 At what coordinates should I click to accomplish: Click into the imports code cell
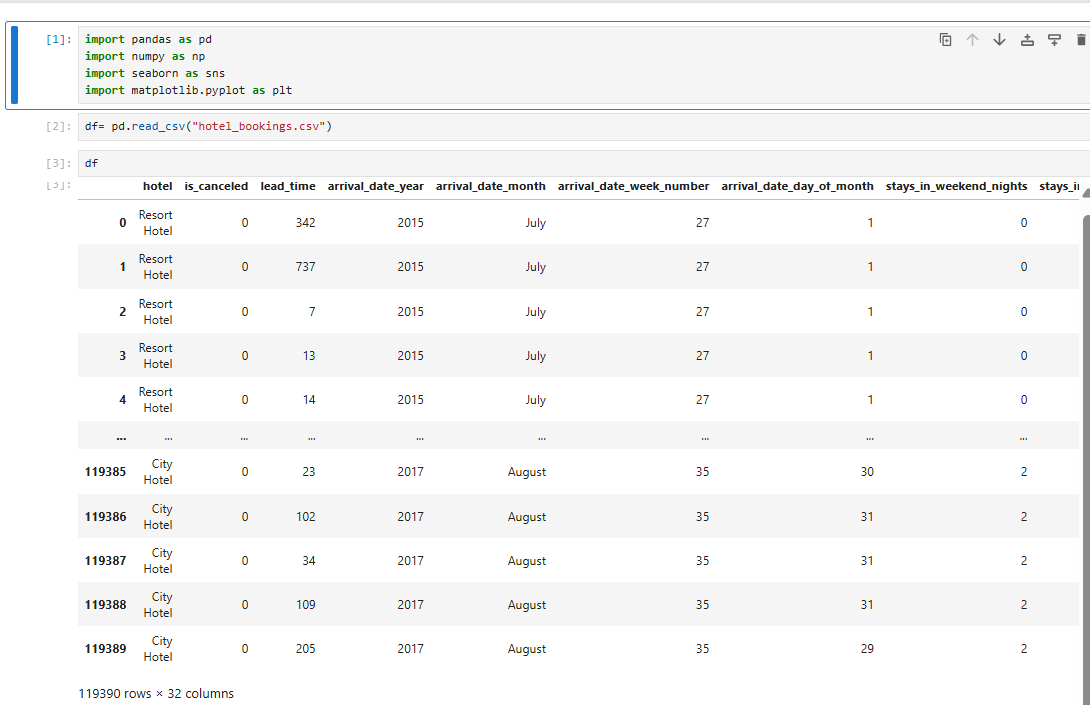point(500,65)
